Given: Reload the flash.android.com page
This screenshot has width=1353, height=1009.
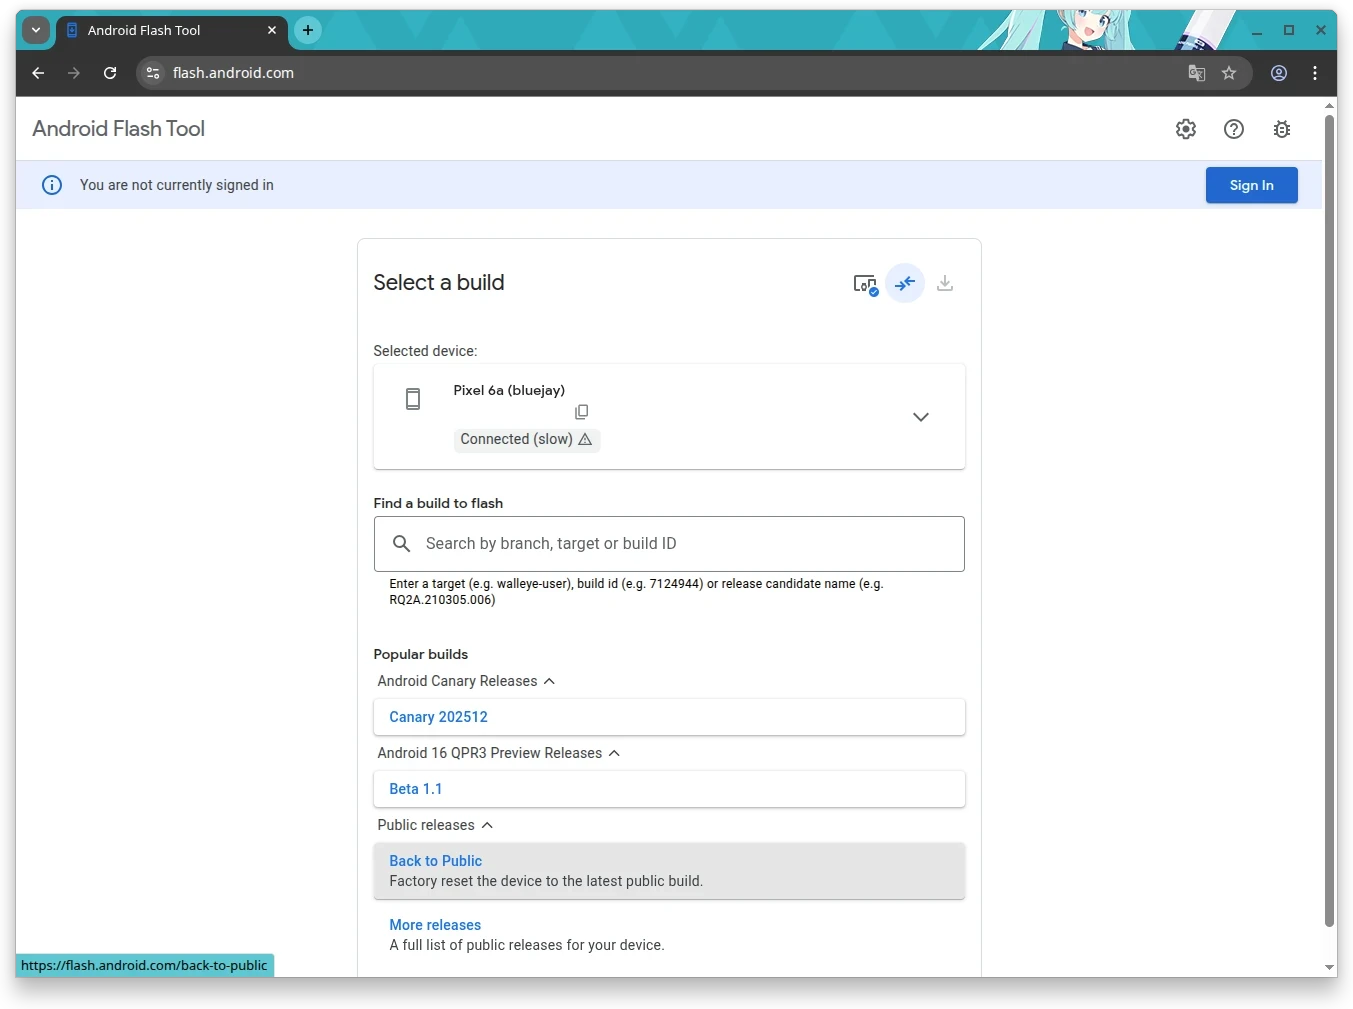Looking at the screenshot, I should coord(110,73).
